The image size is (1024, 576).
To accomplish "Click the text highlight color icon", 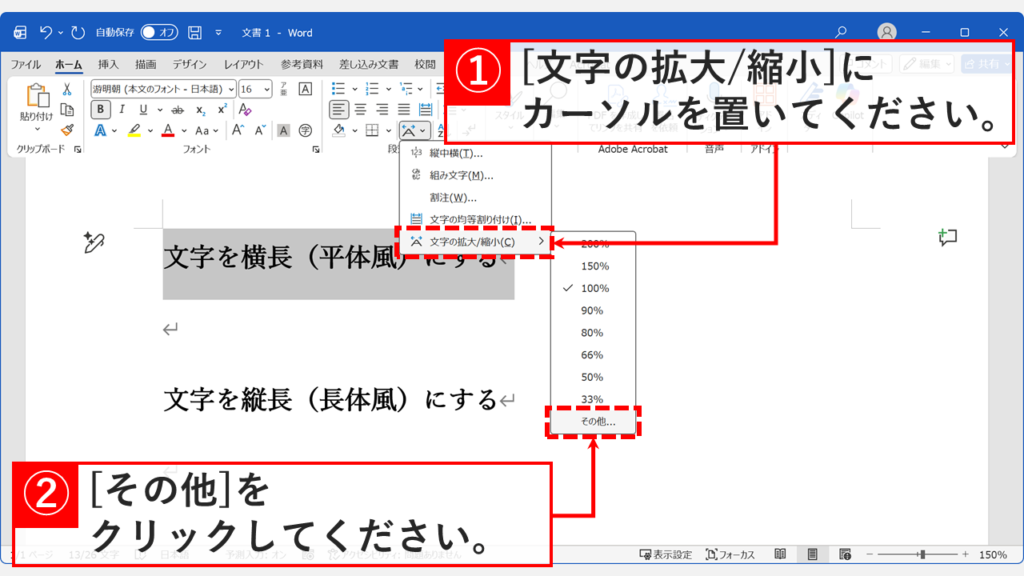I will pyautogui.click(x=135, y=130).
